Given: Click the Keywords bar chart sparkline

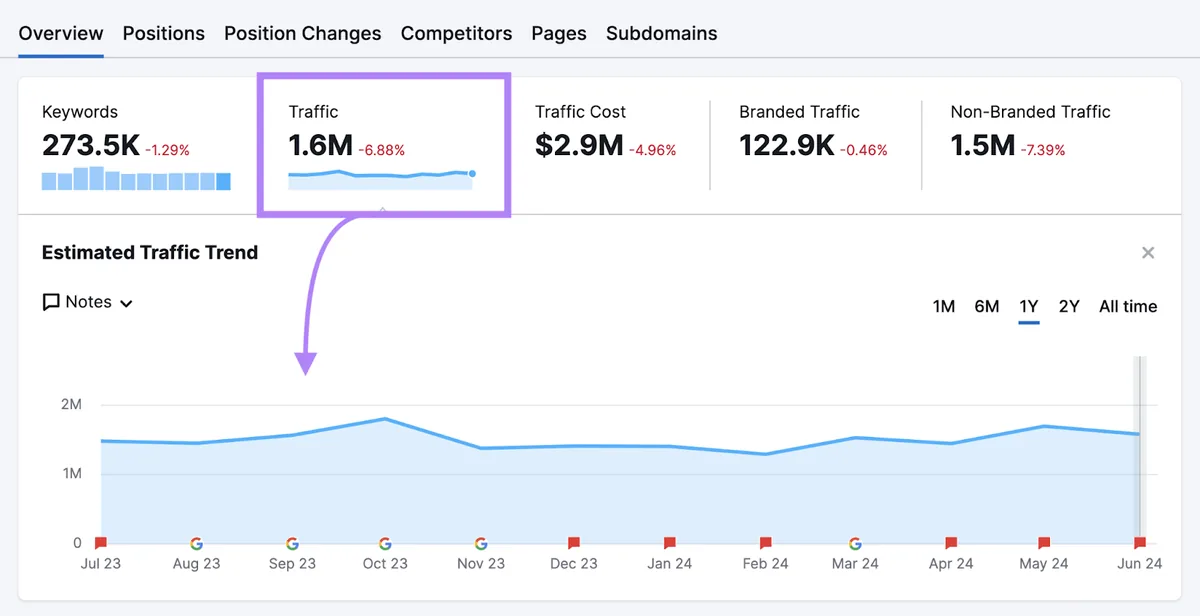Looking at the screenshot, I should [136, 179].
